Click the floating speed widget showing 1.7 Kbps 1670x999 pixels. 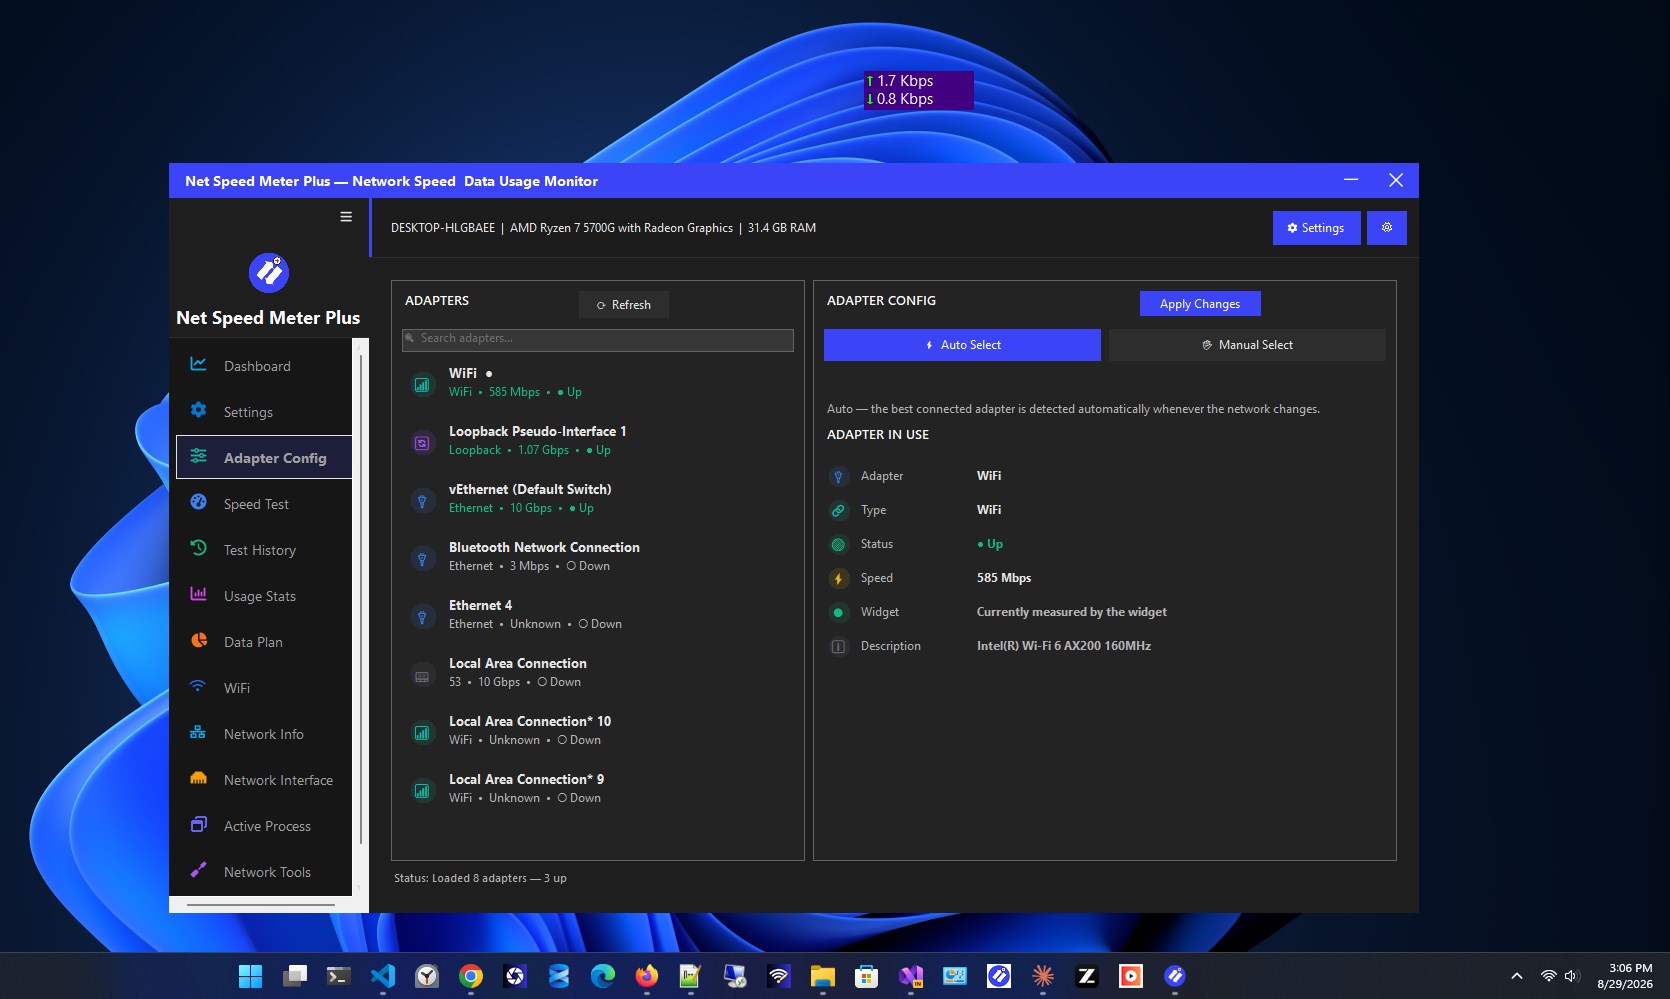click(918, 90)
